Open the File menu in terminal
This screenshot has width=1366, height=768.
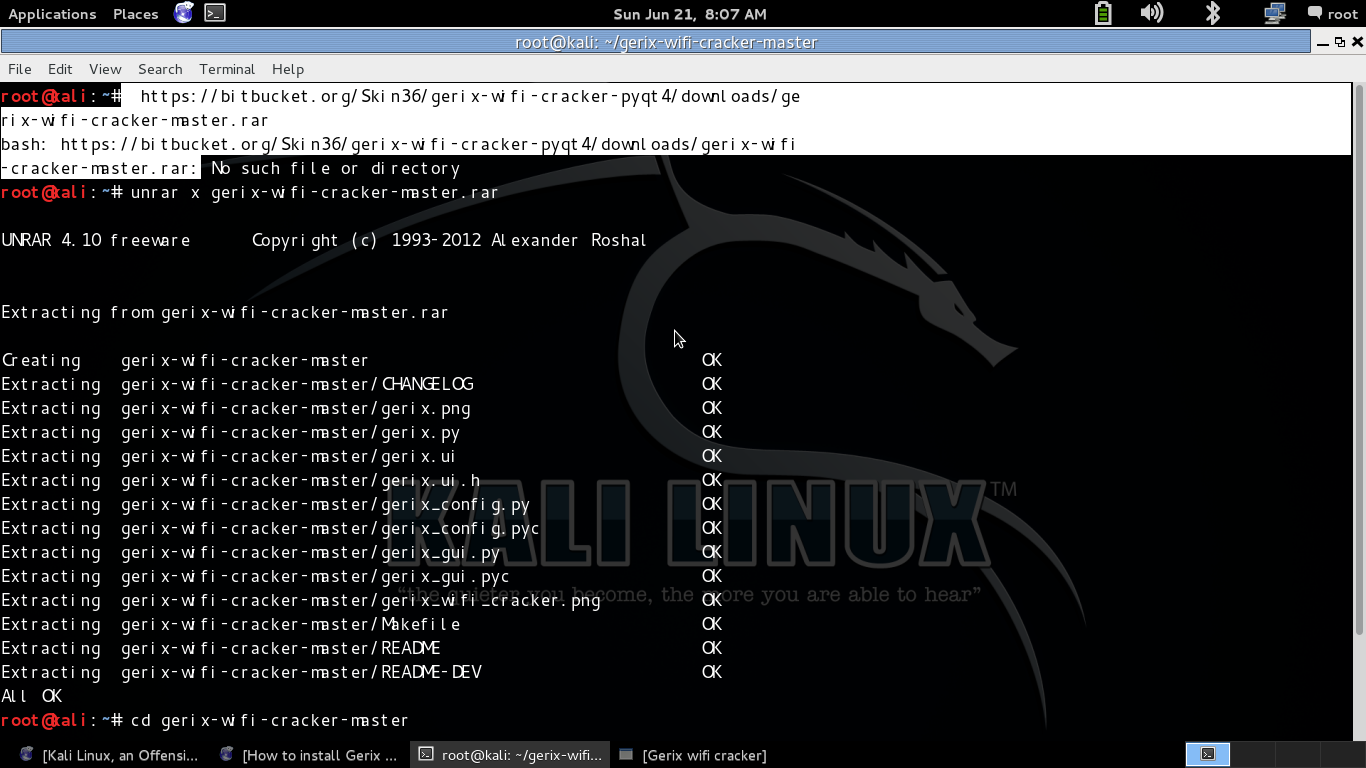(20, 69)
